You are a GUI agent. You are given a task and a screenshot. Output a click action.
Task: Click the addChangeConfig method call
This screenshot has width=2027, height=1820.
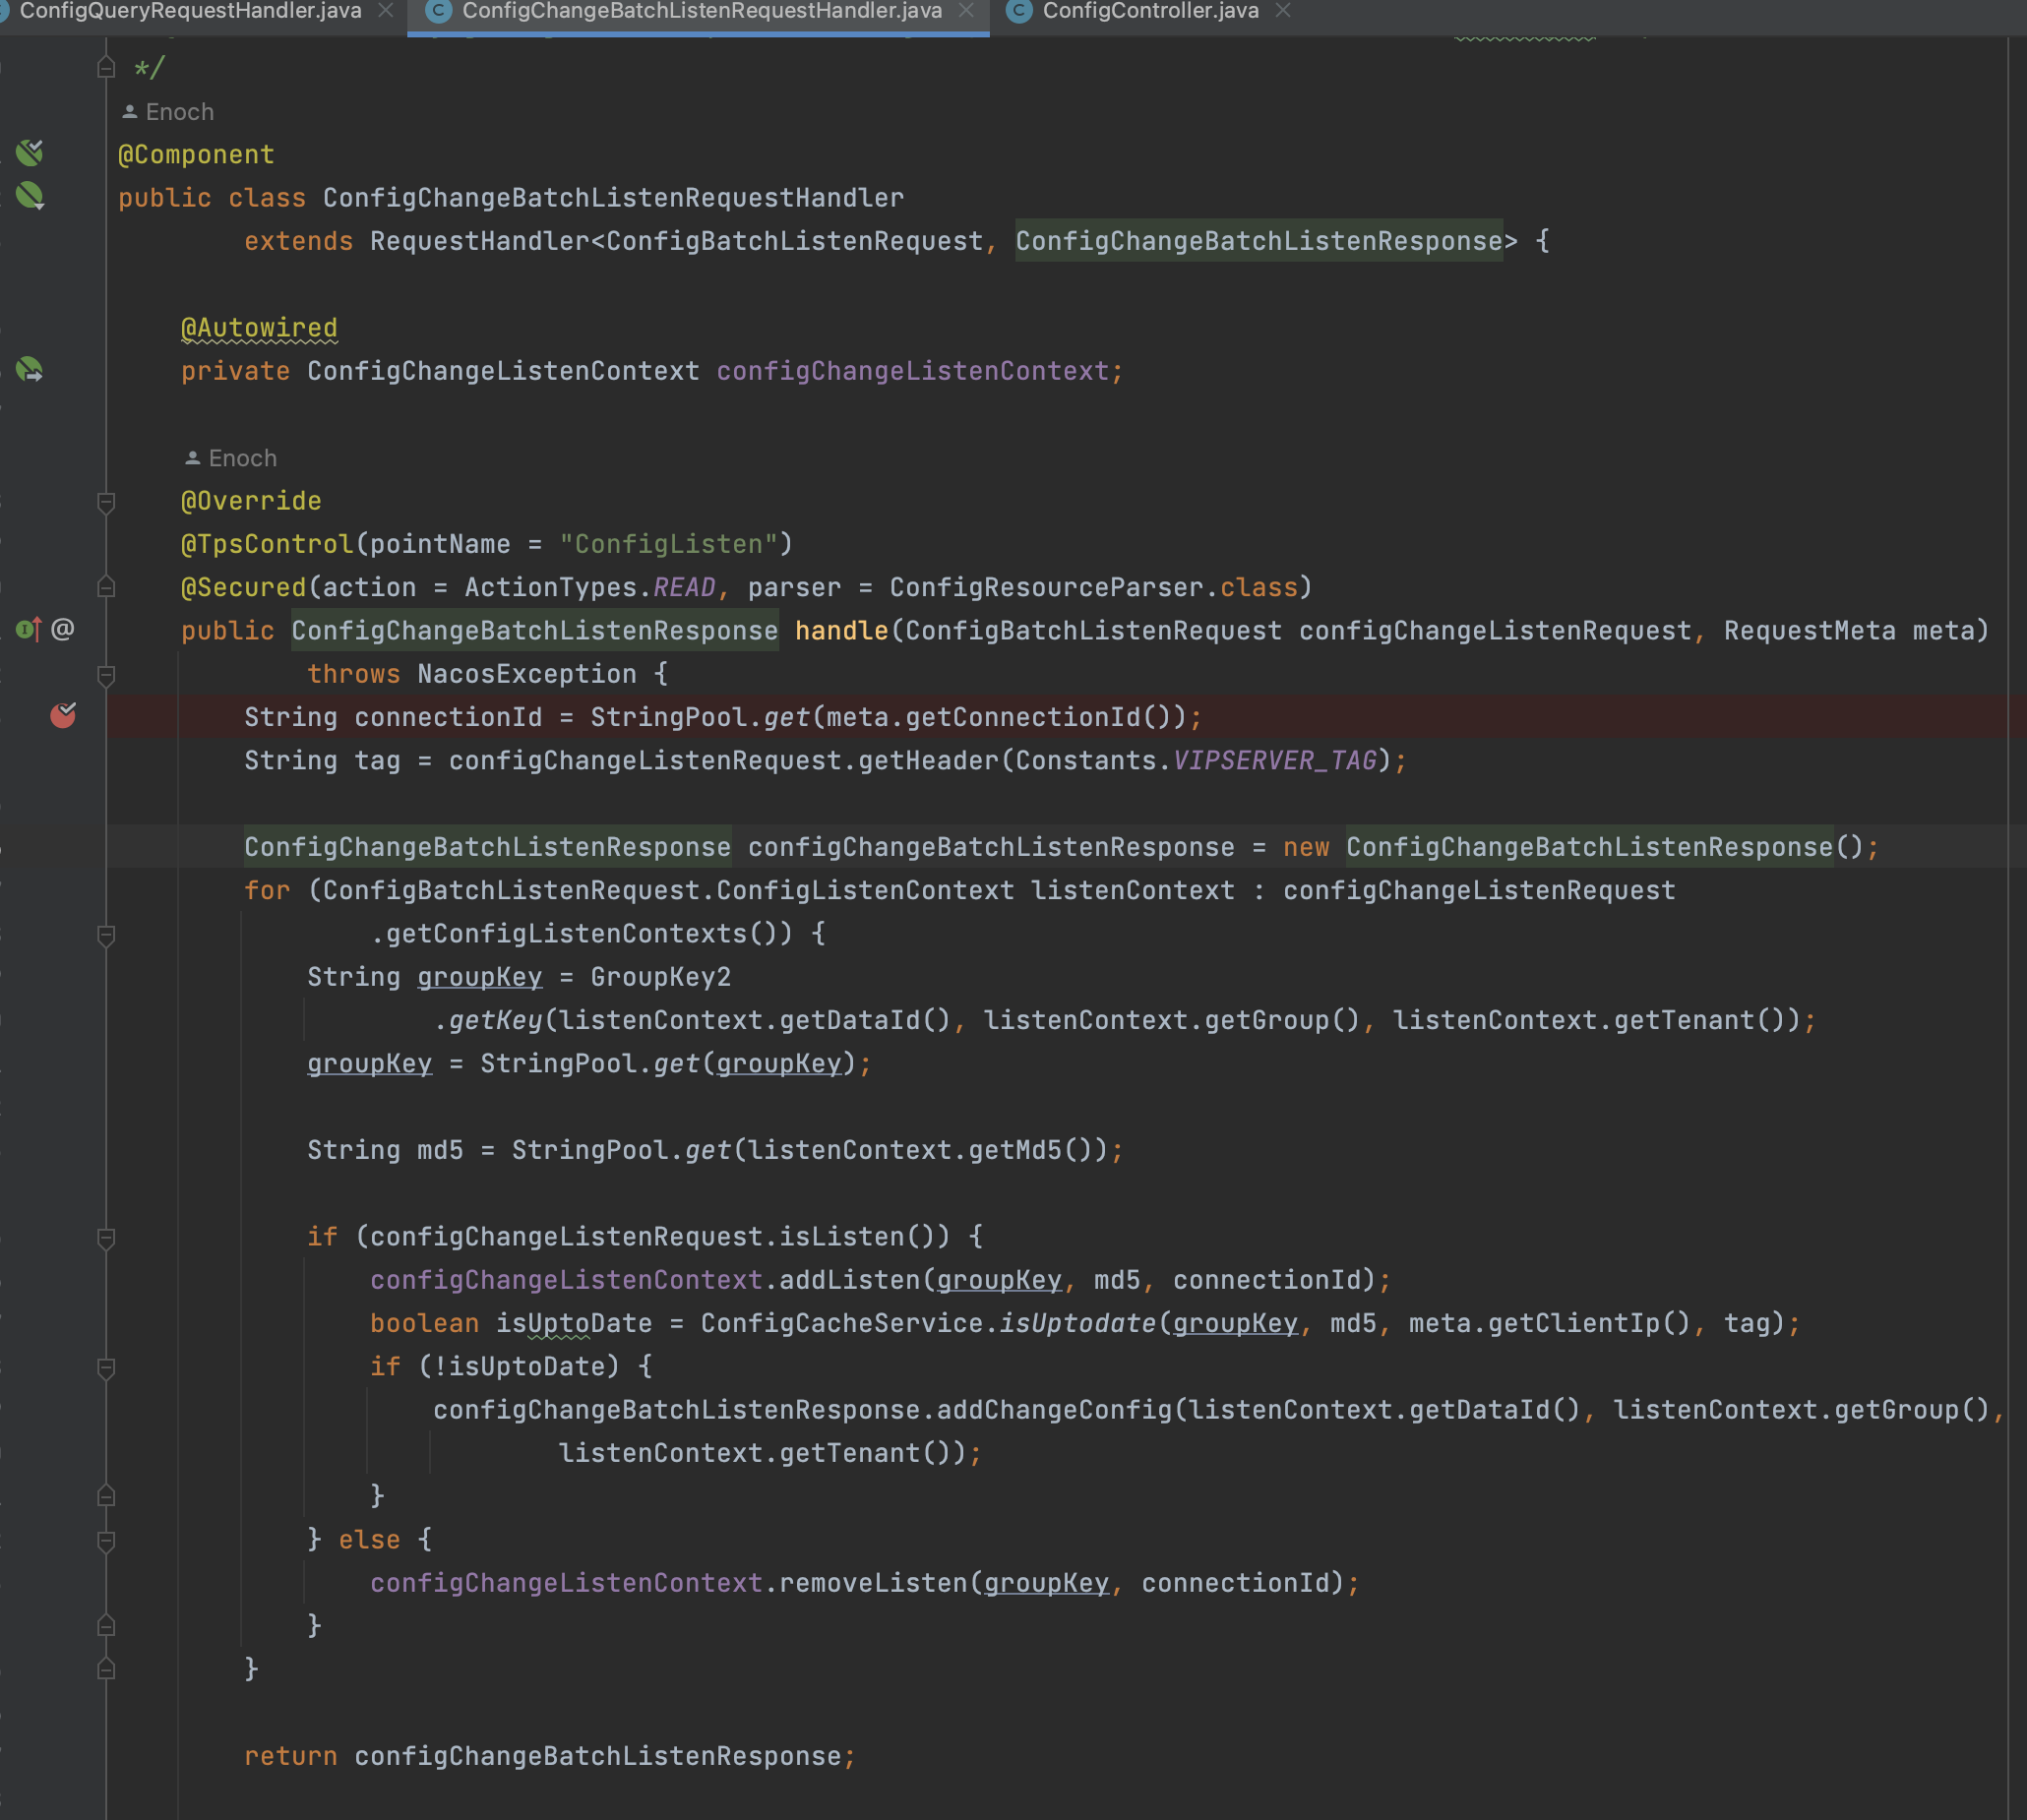click(1054, 1410)
